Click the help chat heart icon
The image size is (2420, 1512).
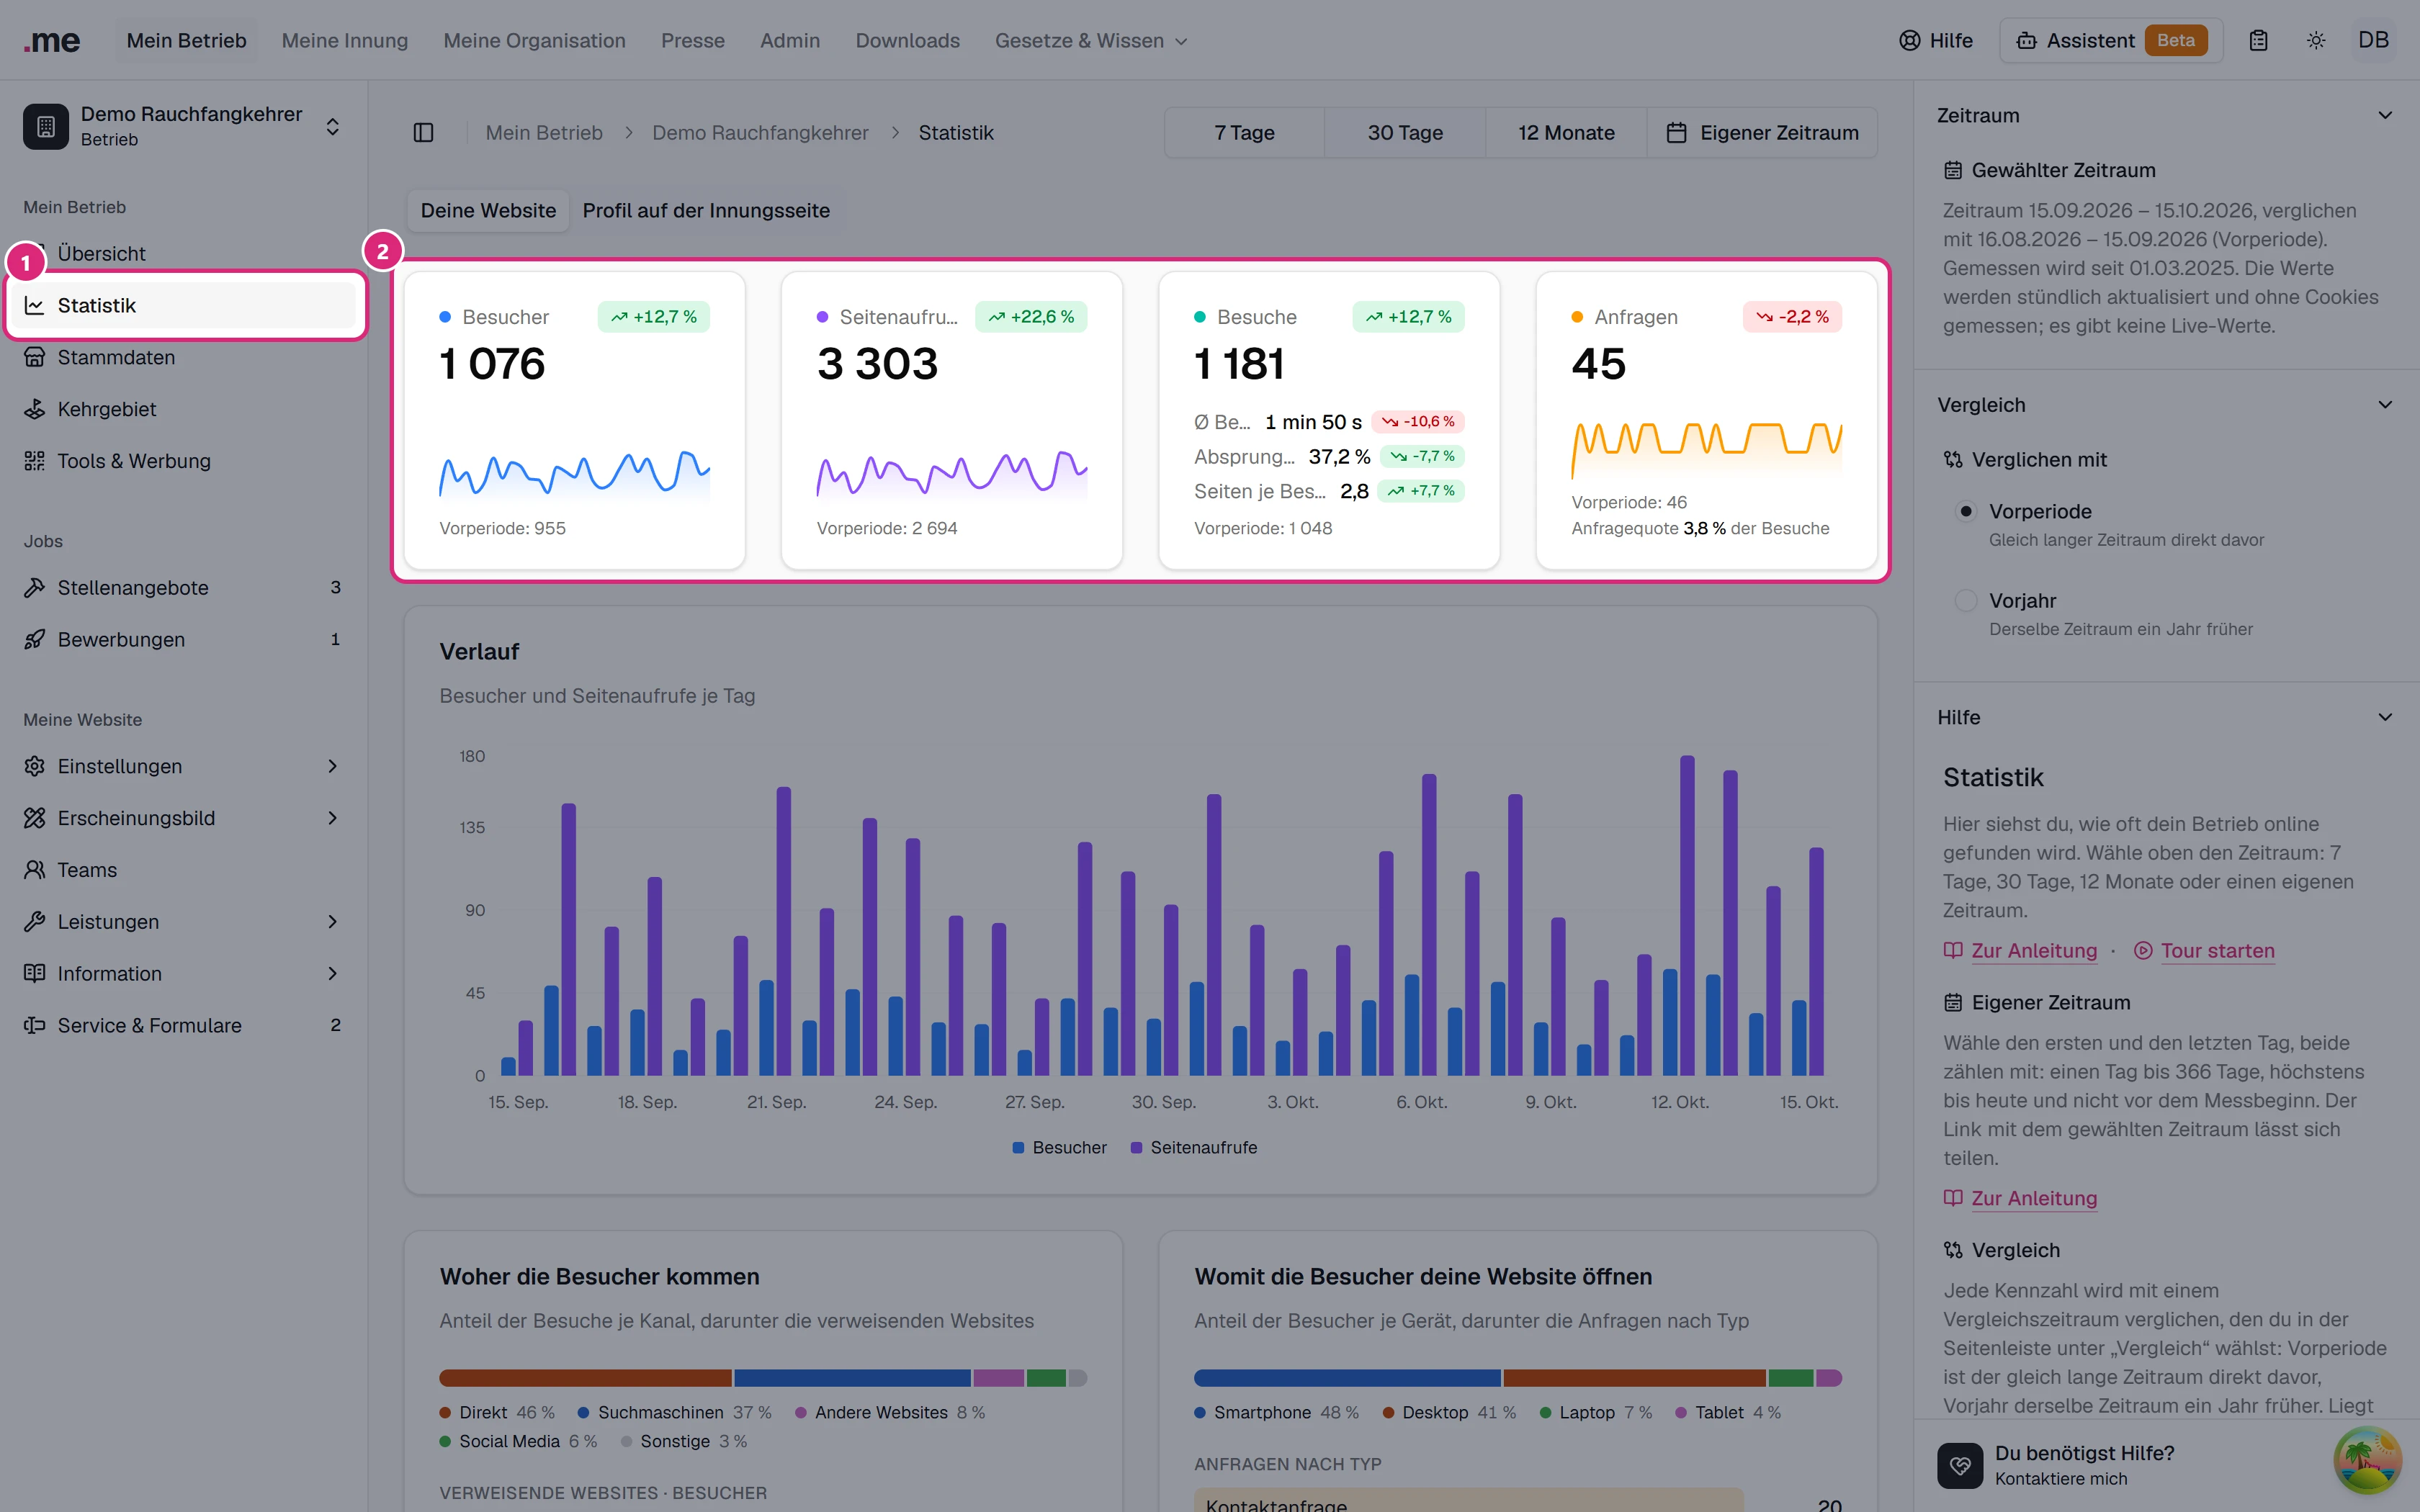[1960, 1465]
